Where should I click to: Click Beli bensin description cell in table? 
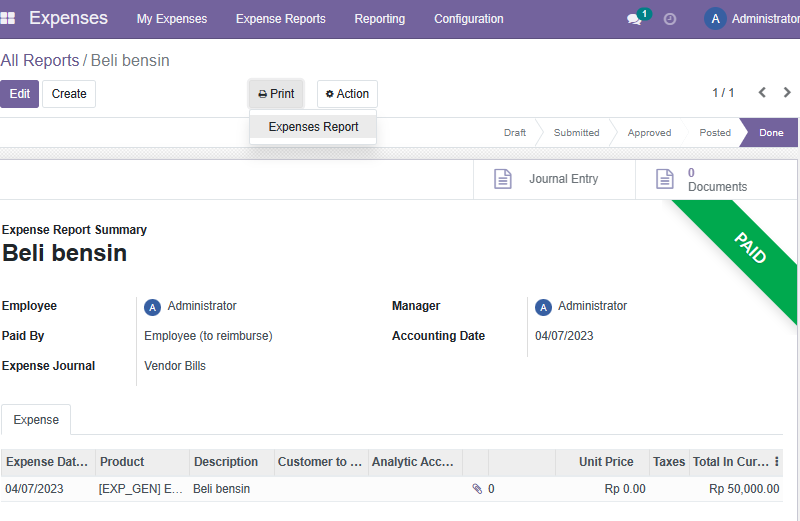232,489
